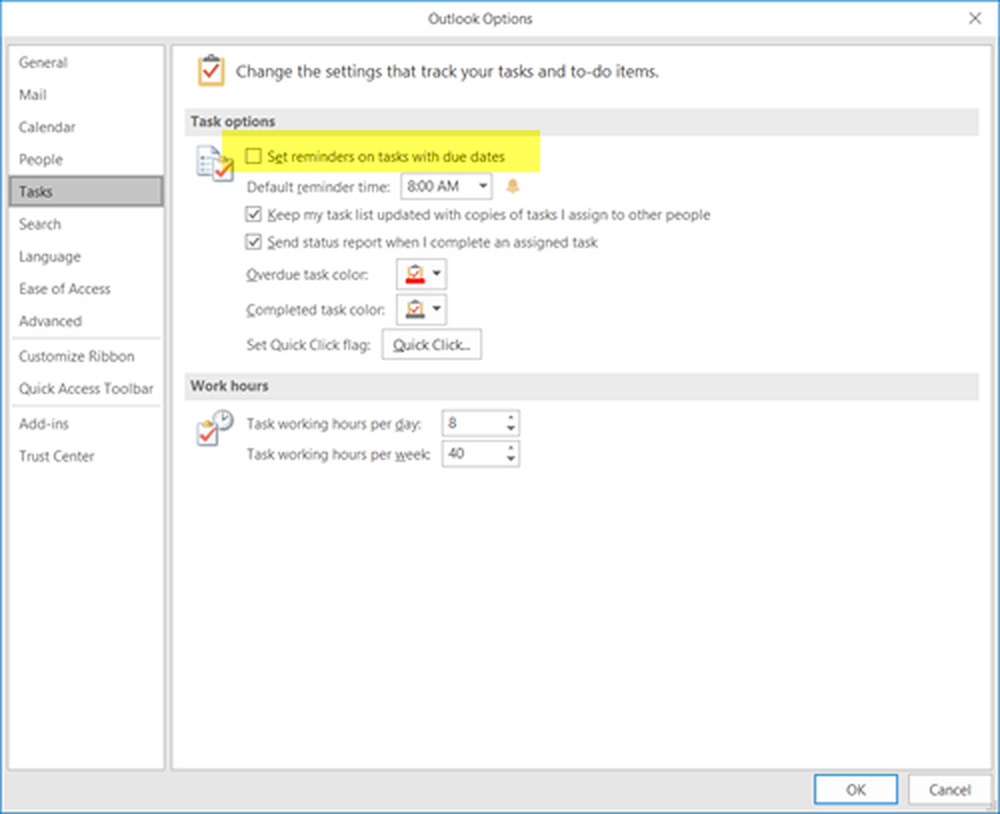This screenshot has width=1000, height=814.
Task: Expand the Overdue task color picker
Action: pos(438,274)
